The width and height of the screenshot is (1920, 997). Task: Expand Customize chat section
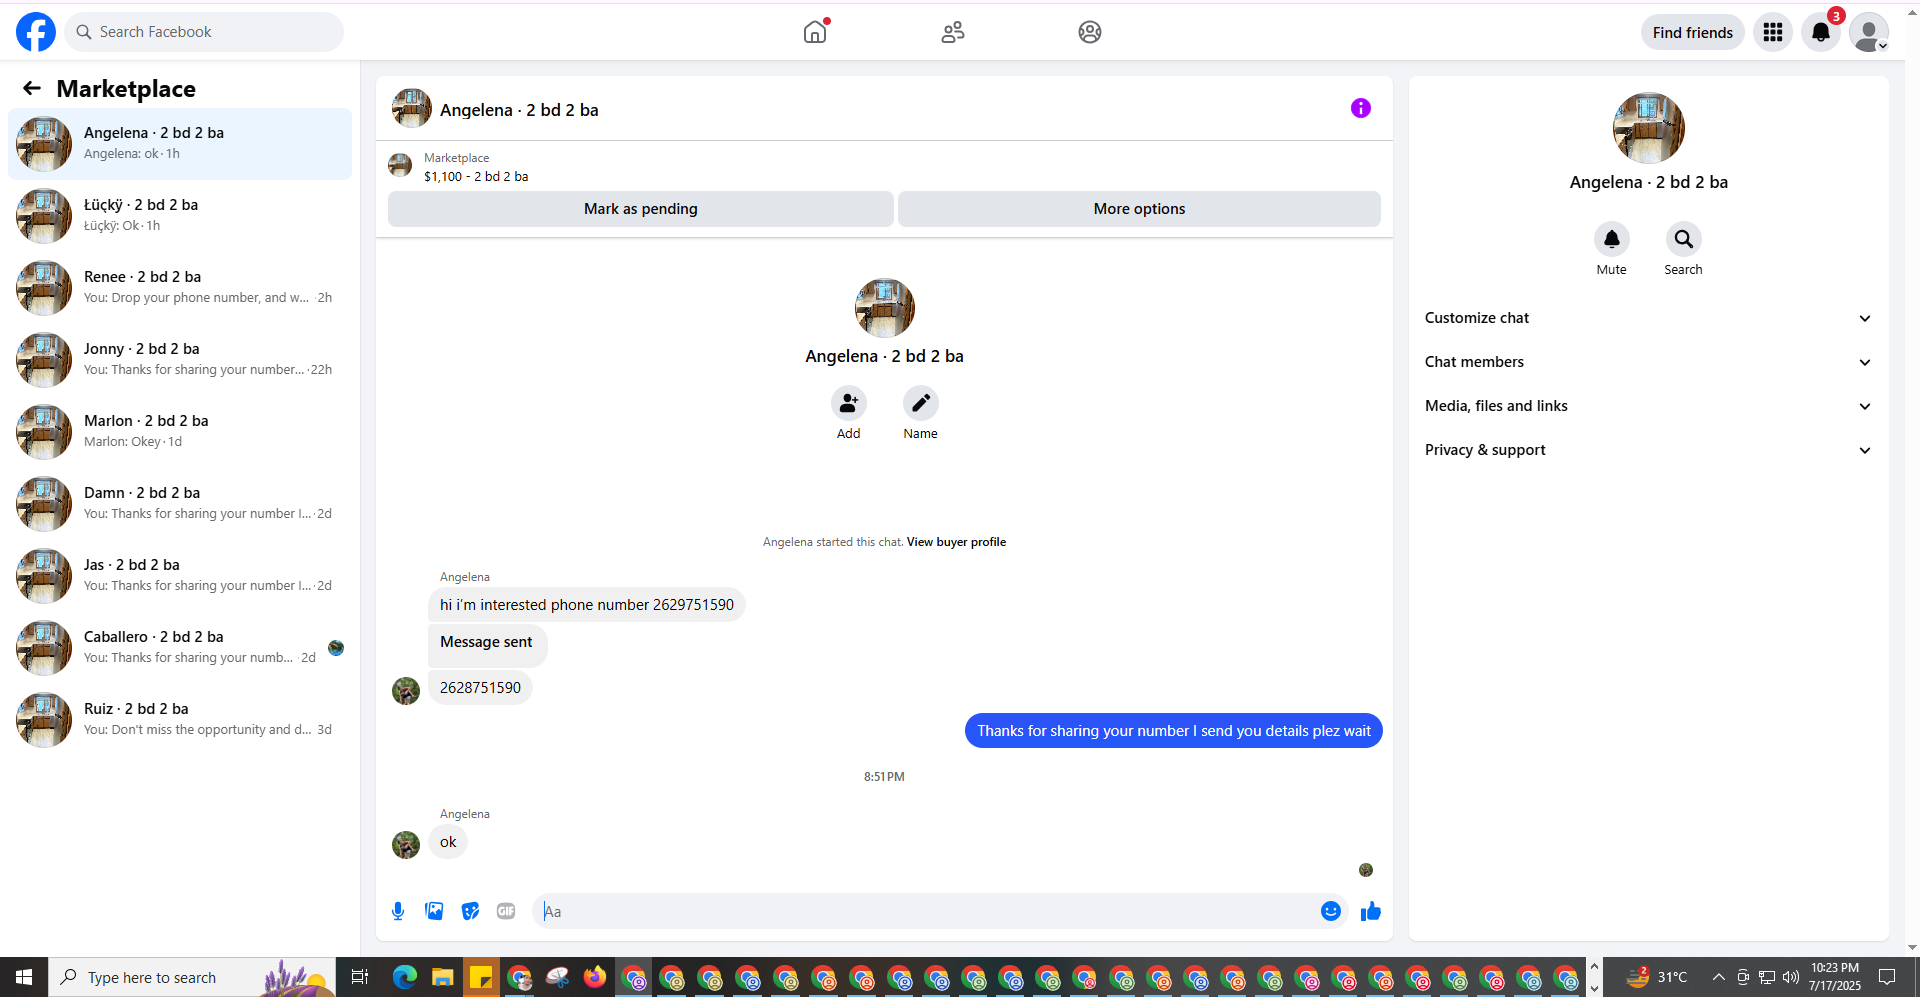click(x=1649, y=318)
